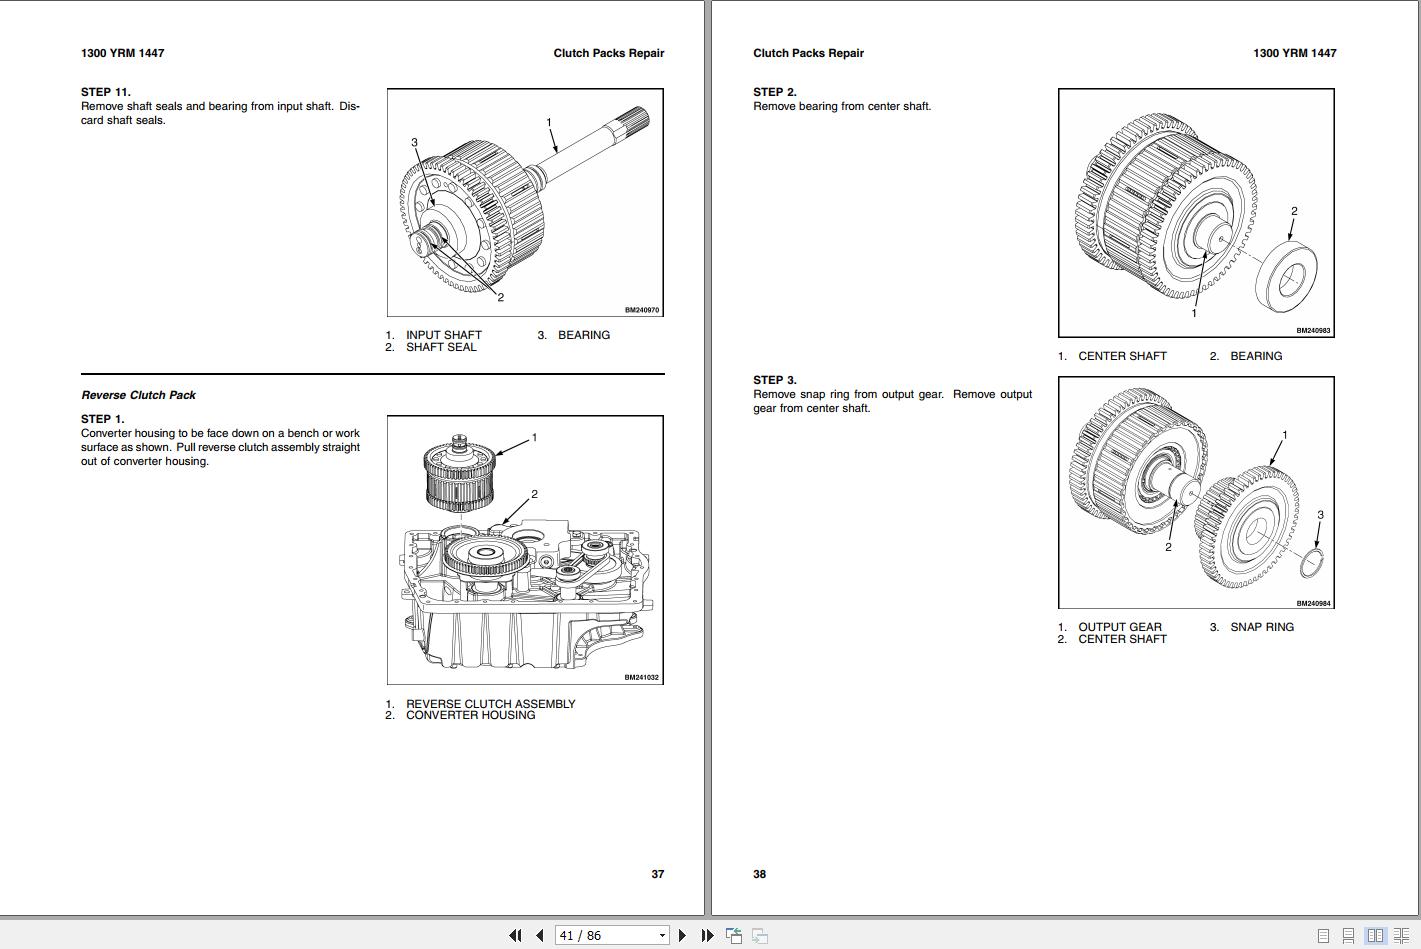The image size is (1421, 949).
Task: Click 'Remove bearing from center shaft.' text
Action: pos(842,106)
